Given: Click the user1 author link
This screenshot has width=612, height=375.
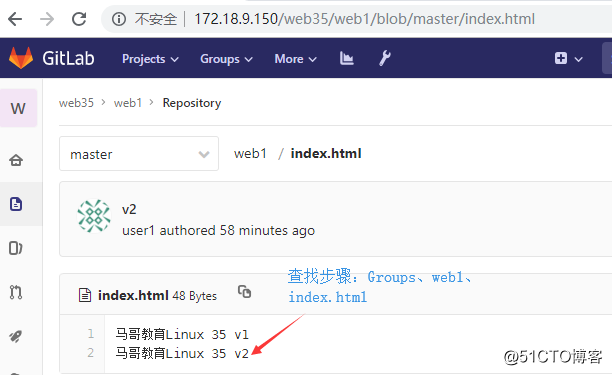Looking at the screenshot, I should [x=139, y=231].
